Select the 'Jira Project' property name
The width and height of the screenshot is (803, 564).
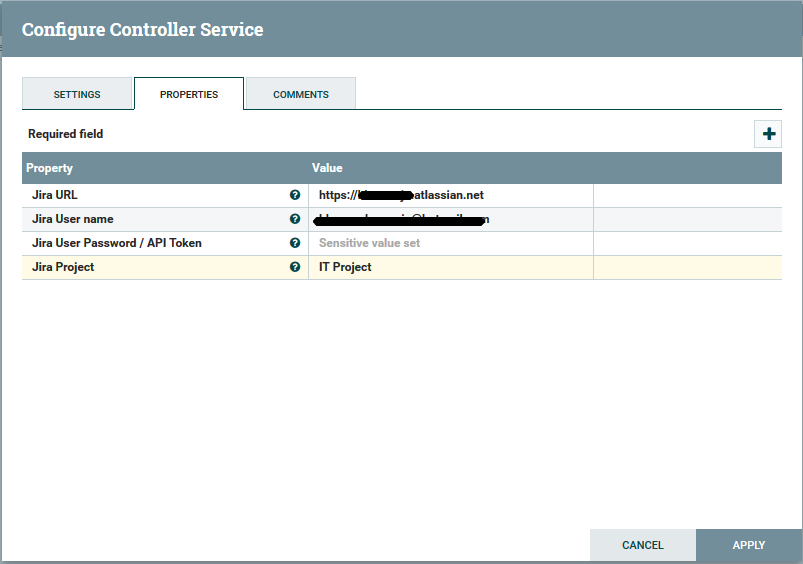pos(63,267)
